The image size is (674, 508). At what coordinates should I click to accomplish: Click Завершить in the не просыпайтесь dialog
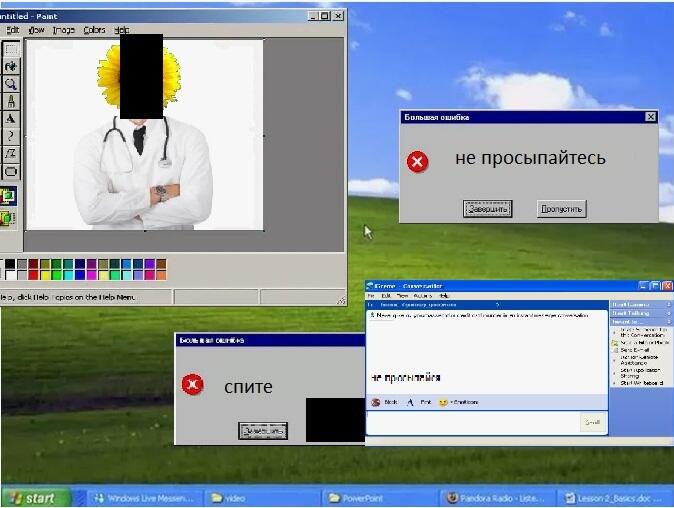click(487, 209)
